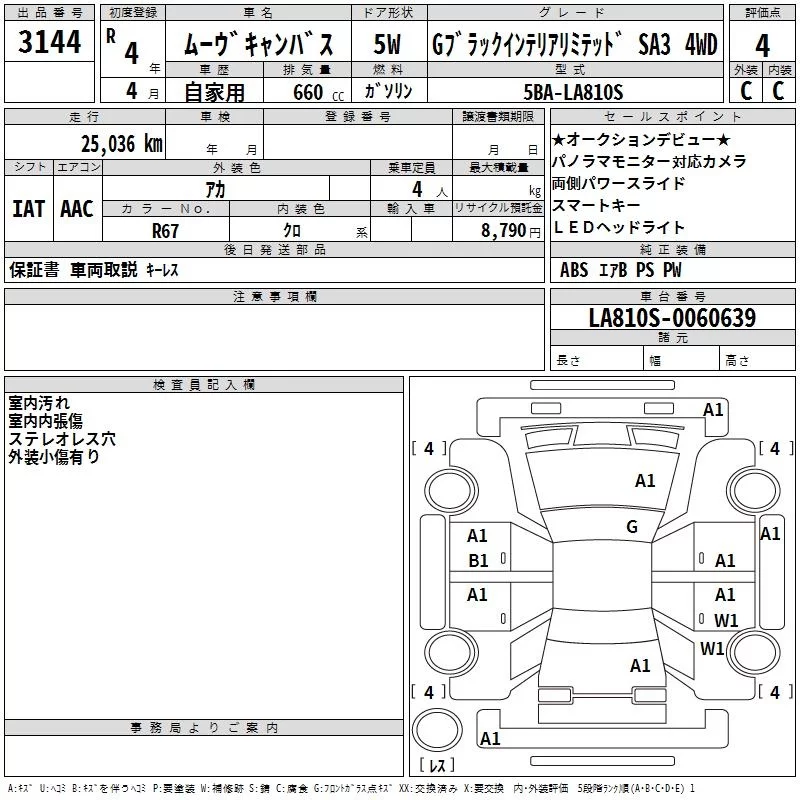Select the inspector note 室内内張傷
Image resolution: width=800 pixels, height=800 pixels.
click(x=45, y=420)
